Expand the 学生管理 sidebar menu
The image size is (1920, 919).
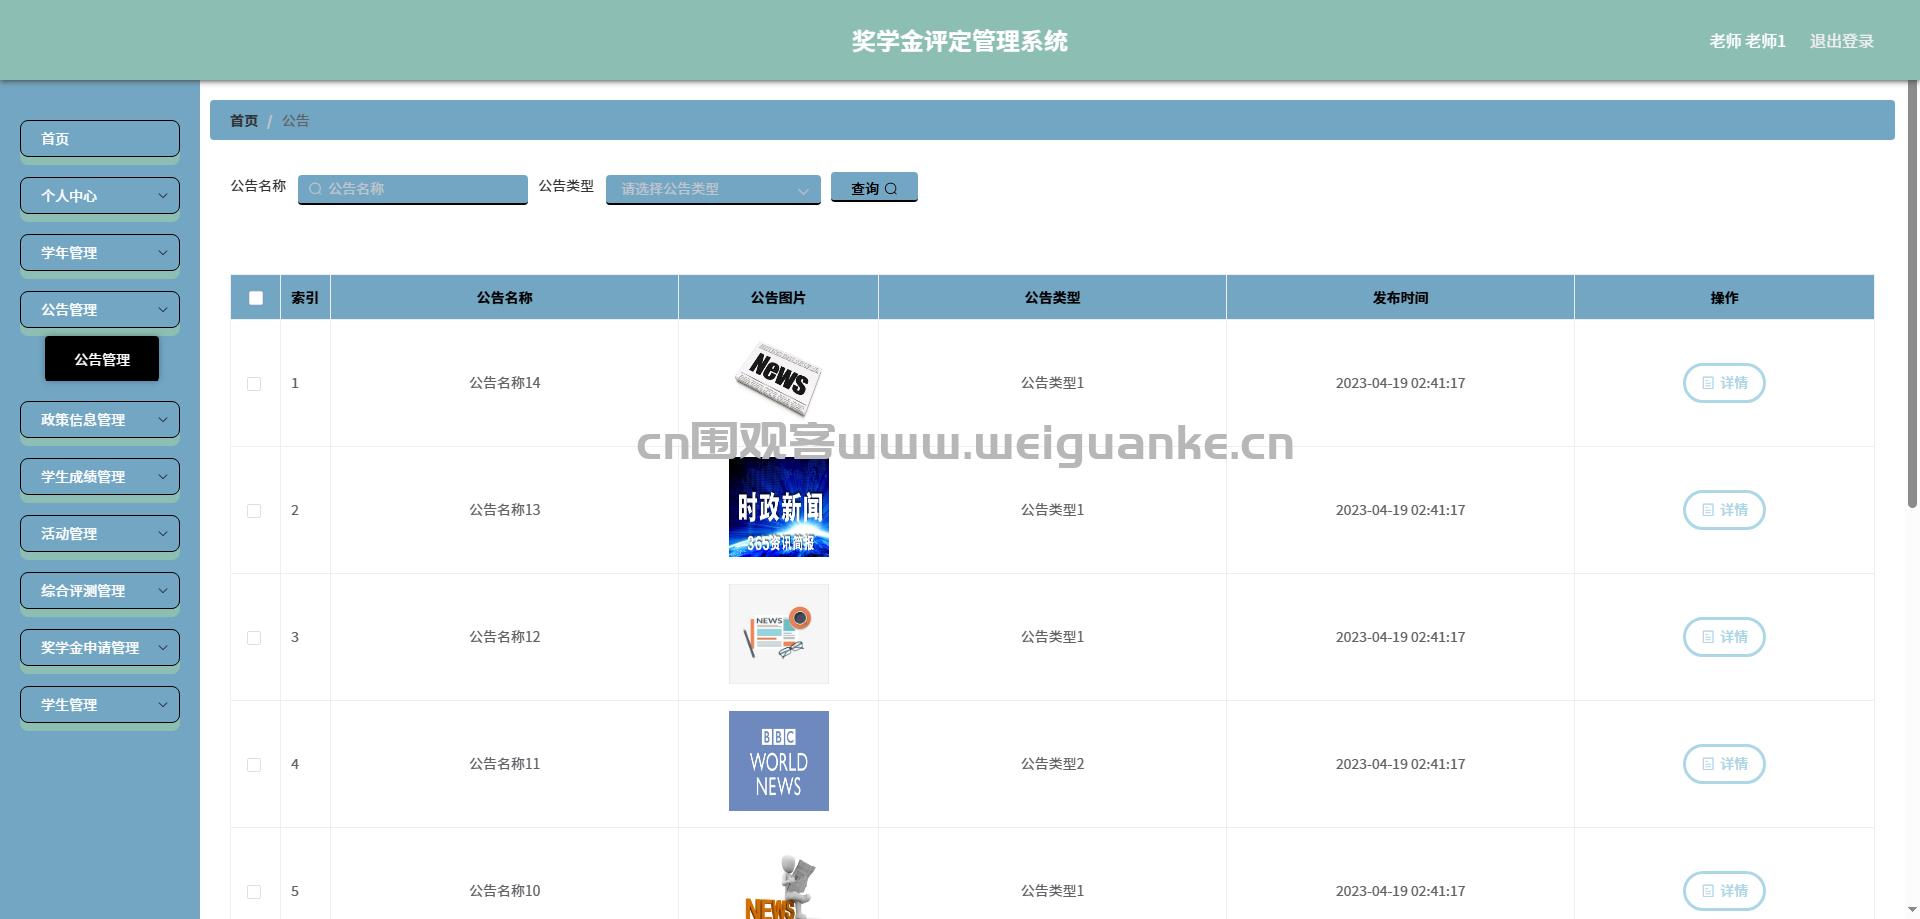[x=100, y=705]
